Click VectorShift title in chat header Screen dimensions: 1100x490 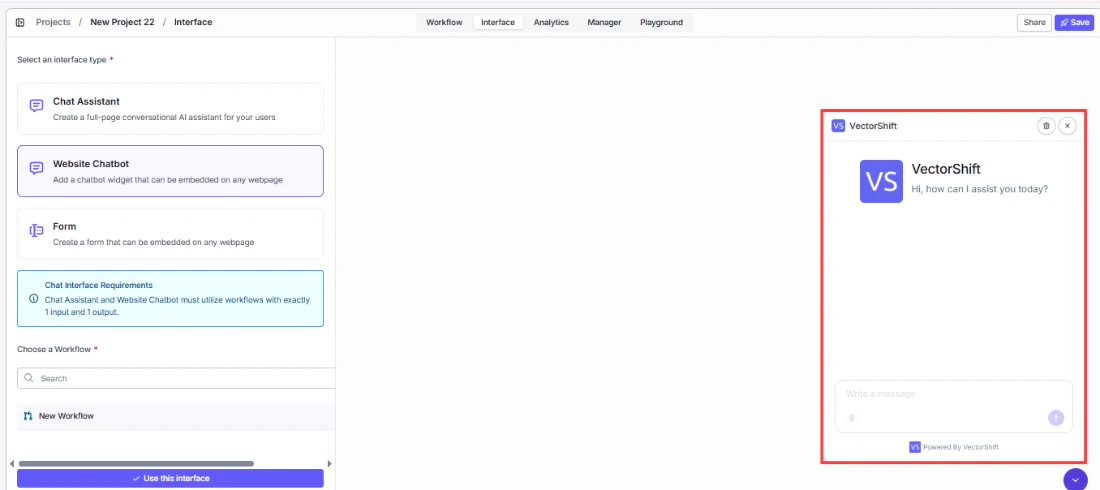[x=873, y=126]
